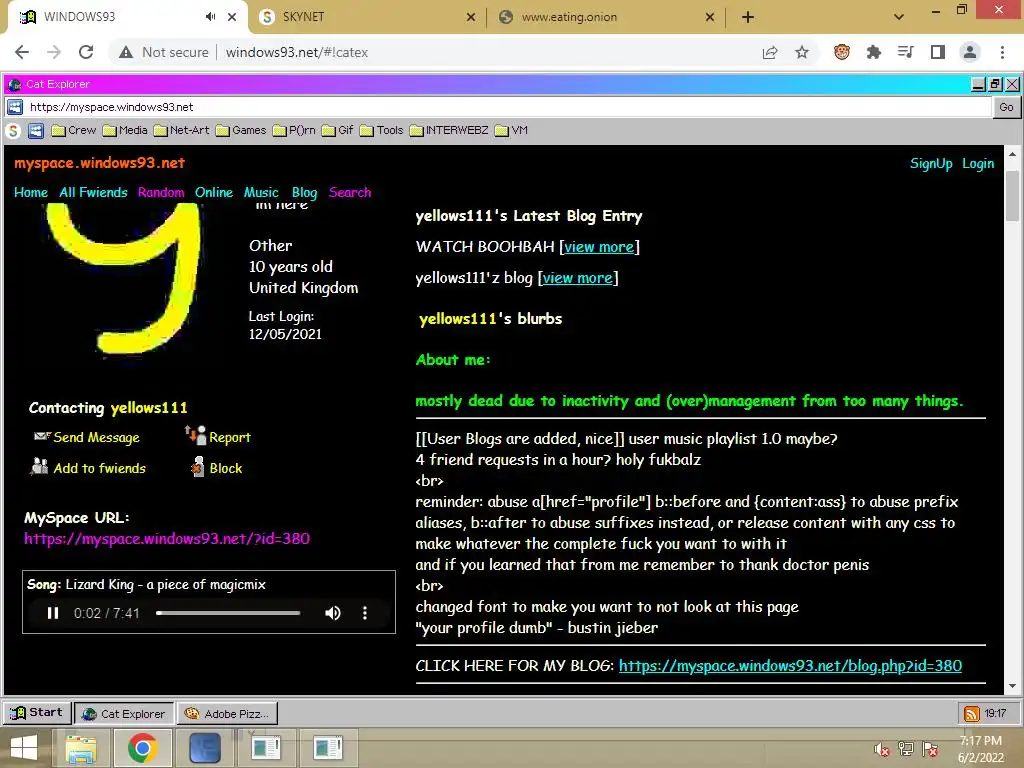Open File Explorer from Windows taskbar
The height and width of the screenshot is (768, 1024).
pos(81,748)
